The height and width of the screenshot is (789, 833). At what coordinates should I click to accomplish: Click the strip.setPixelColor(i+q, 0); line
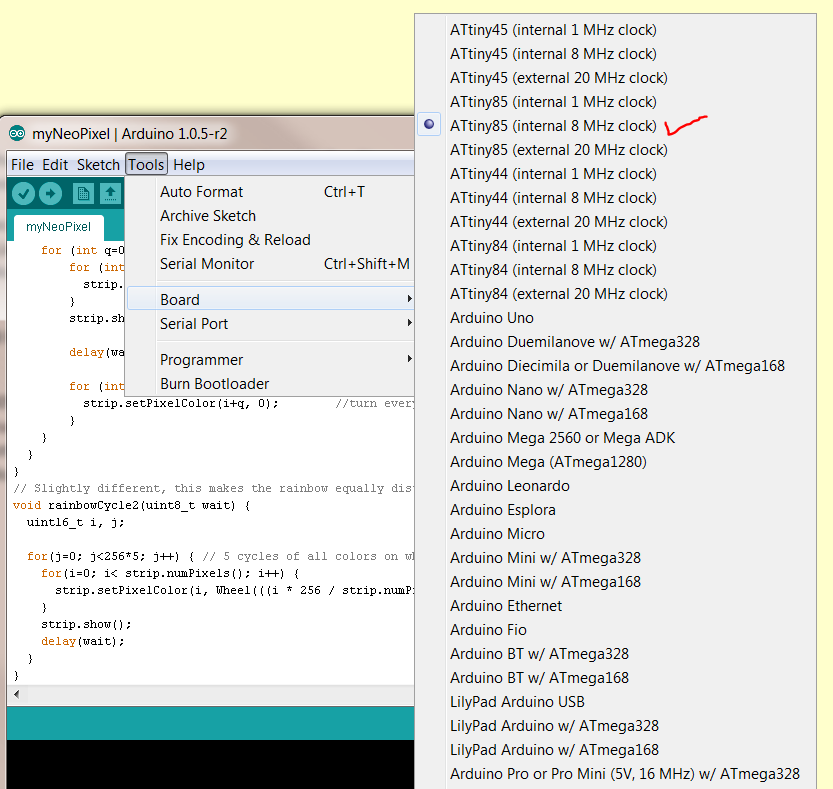coord(181,403)
